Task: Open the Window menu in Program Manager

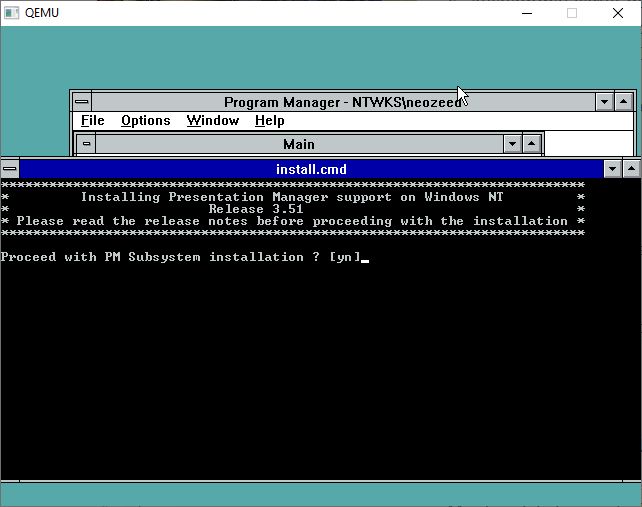Action: pyautogui.click(x=212, y=121)
